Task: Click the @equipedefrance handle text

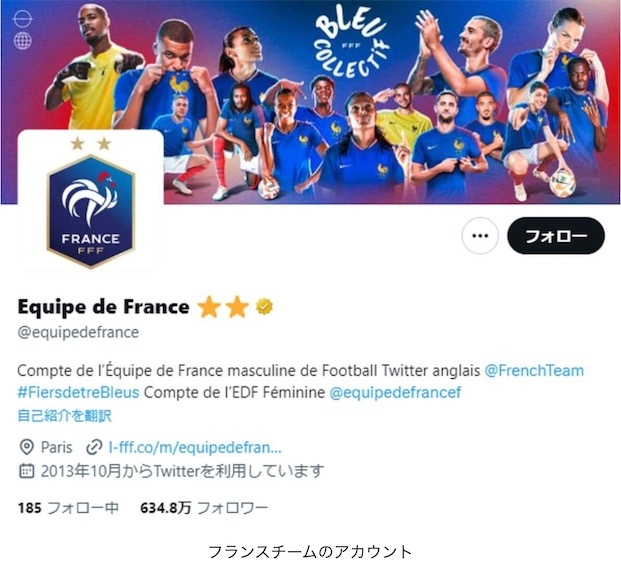Action: click(78, 332)
